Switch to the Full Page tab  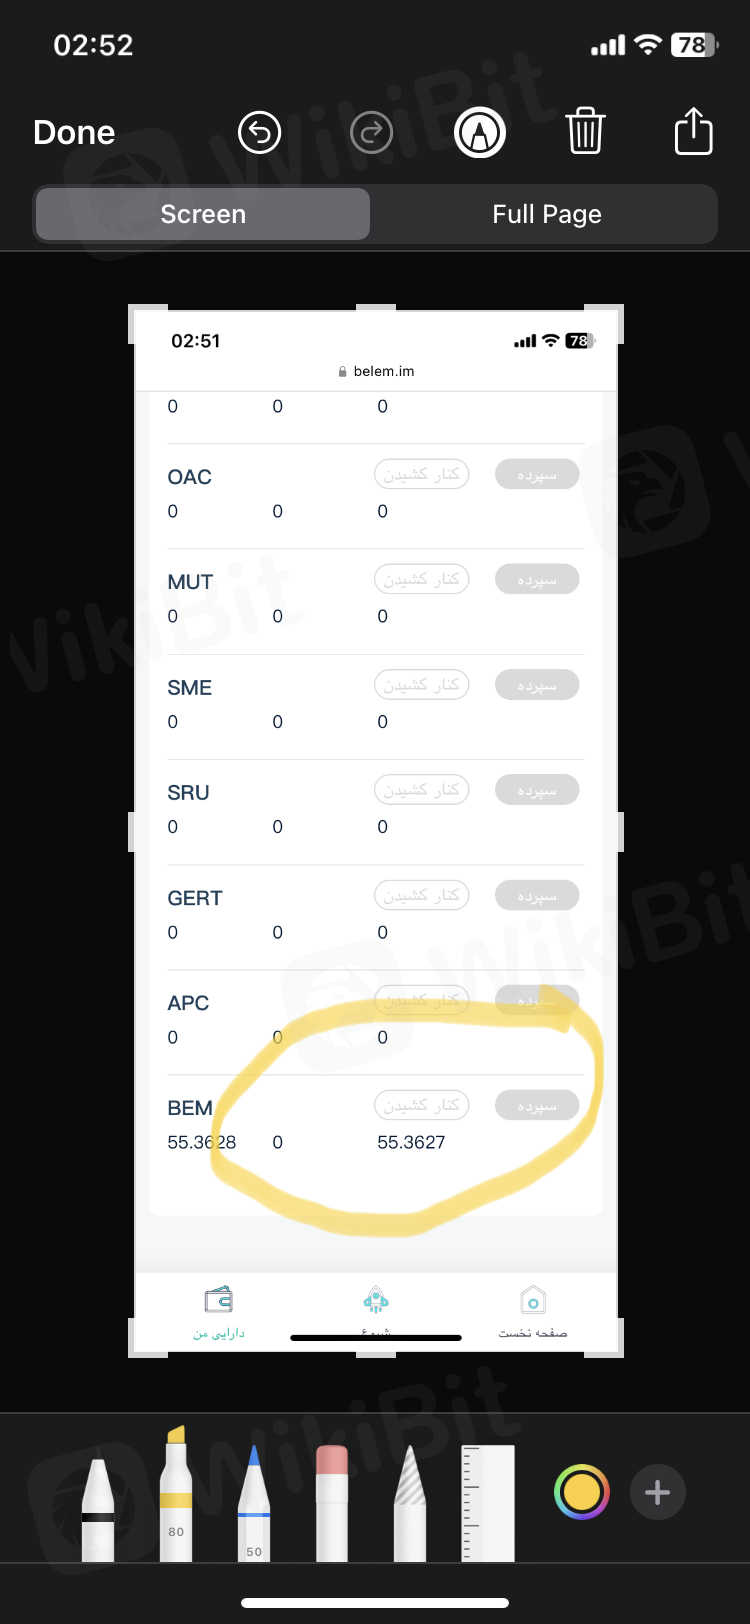click(x=546, y=214)
